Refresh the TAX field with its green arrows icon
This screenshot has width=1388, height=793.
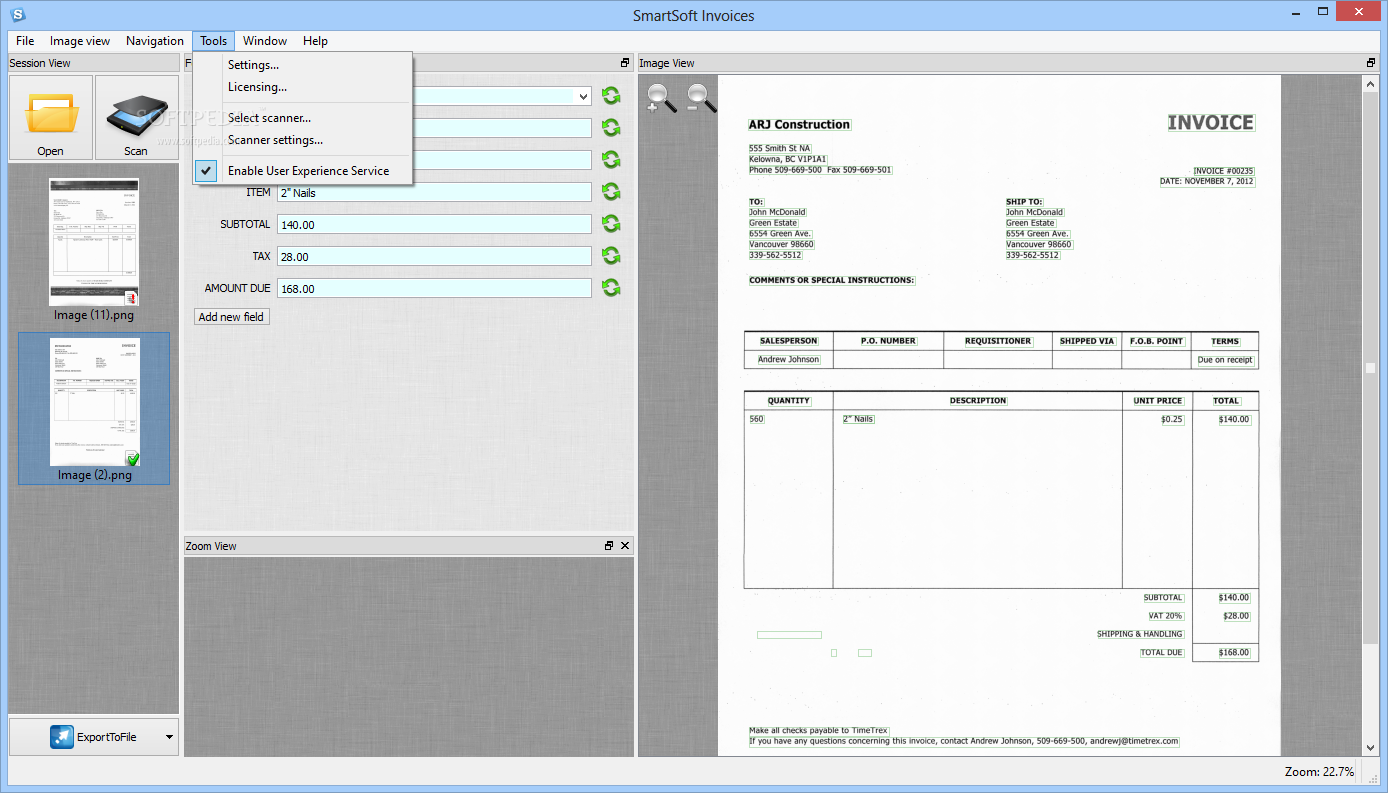611,256
